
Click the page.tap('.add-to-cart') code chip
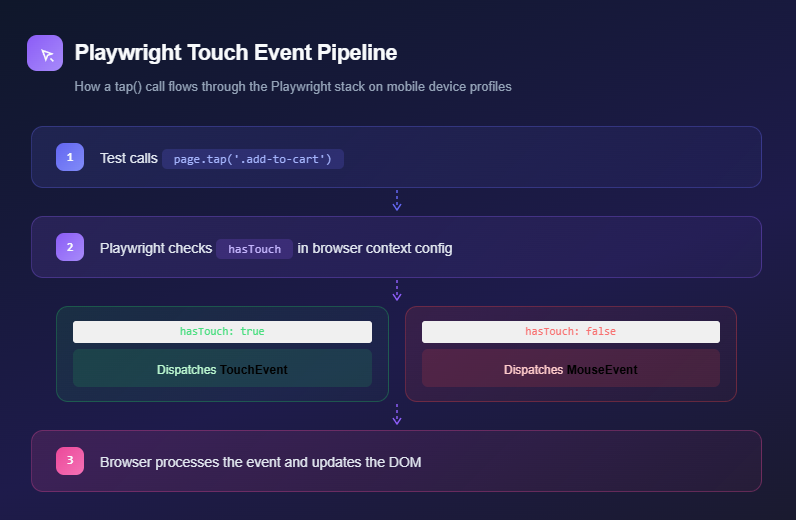pyautogui.click(x=253, y=158)
